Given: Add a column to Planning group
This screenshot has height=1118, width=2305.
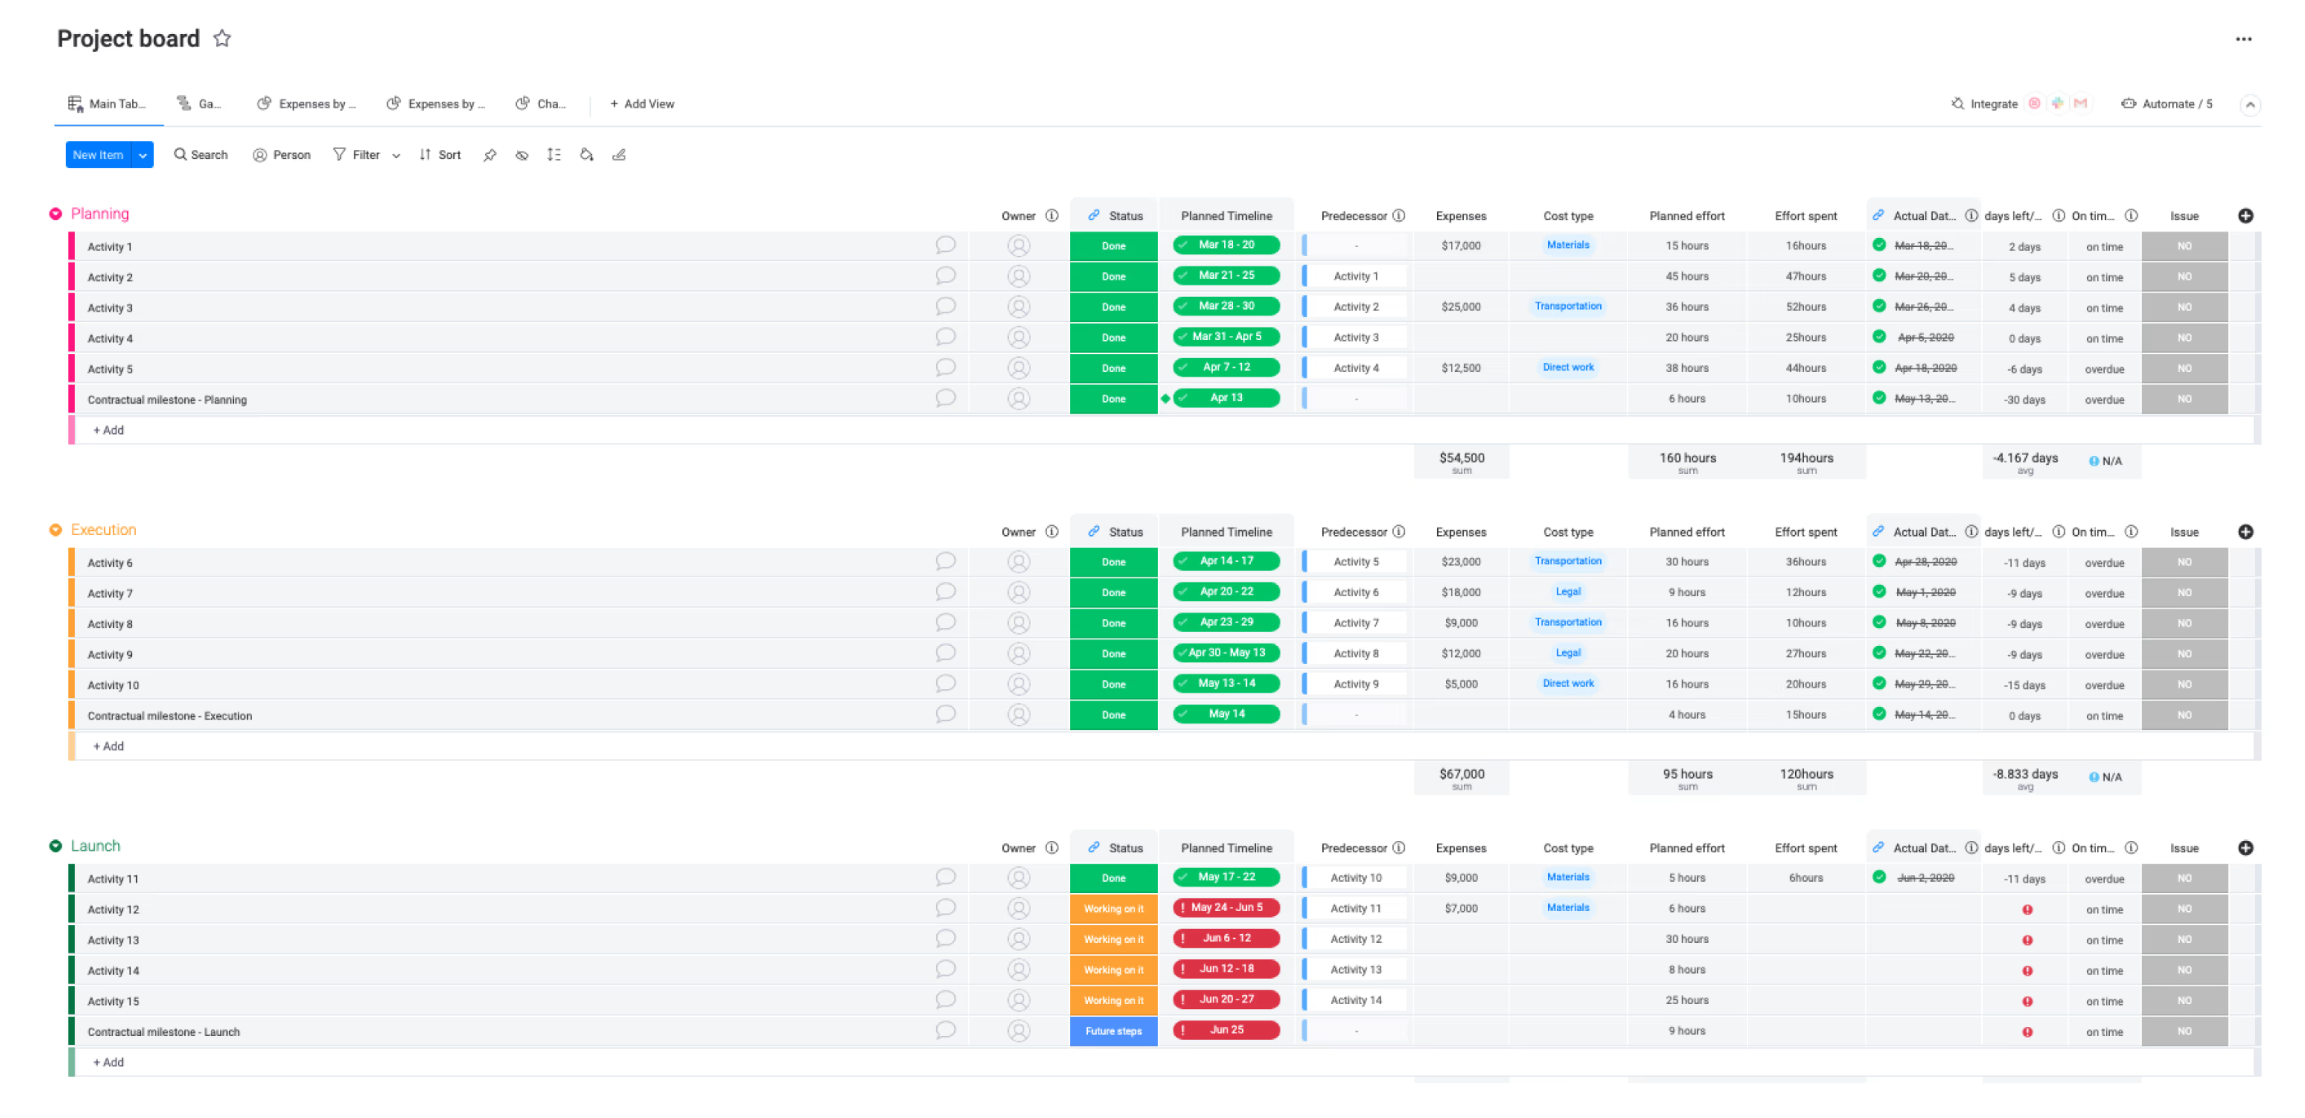Looking at the screenshot, I should pos(2245,216).
